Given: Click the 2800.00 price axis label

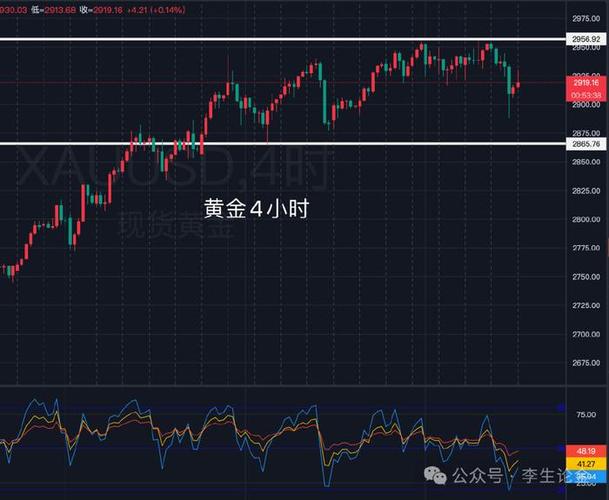Looking at the screenshot, I should pyautogui.click(x=586, y=220).
